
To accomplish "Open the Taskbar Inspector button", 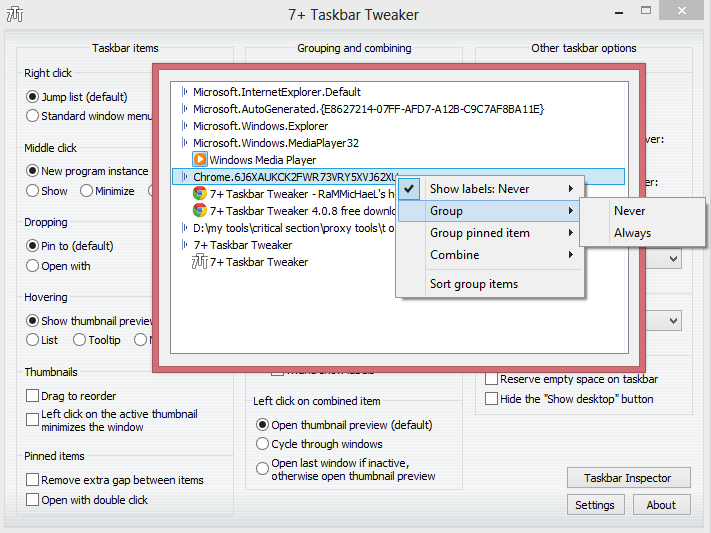I will [x=628, y=478].
